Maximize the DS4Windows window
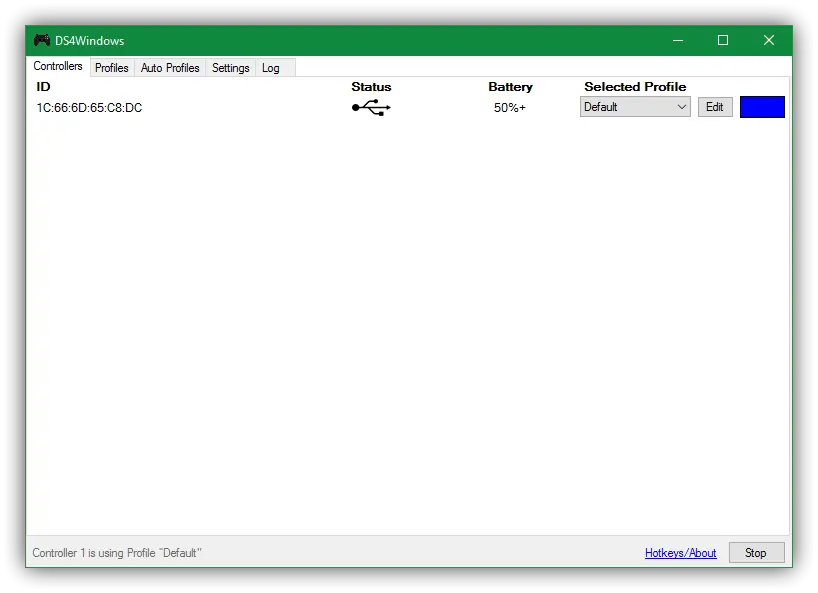This screenshot has height=593, width=818. (x=723, y=40)
